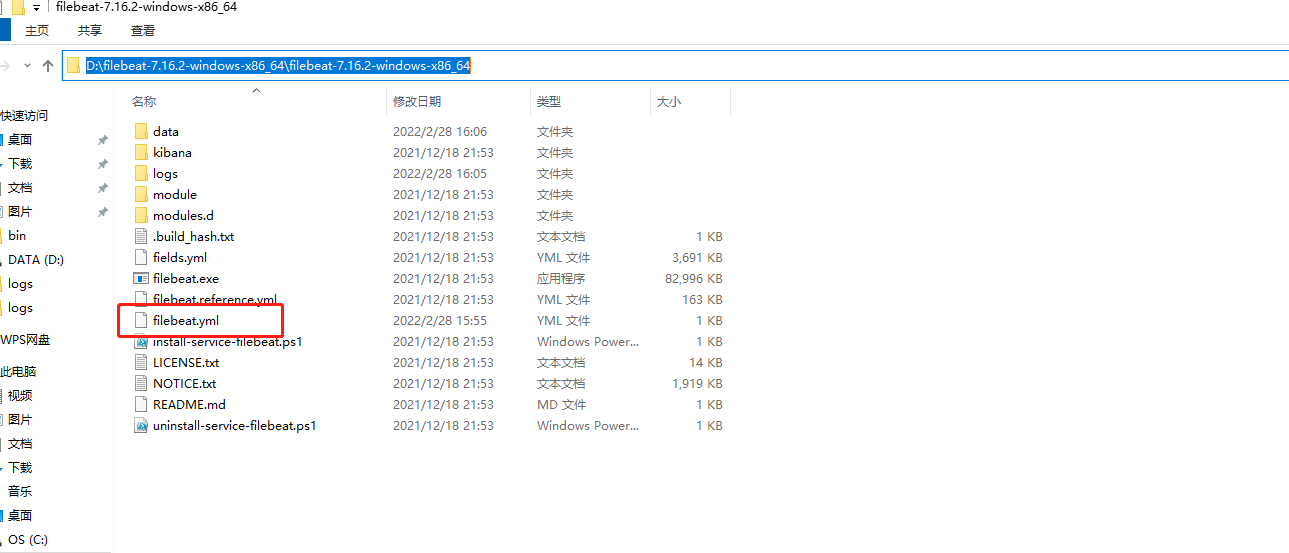Select the NOTICE.txt file name
This screenshot has height=553, width=1289.
click(x=184, y=383)
